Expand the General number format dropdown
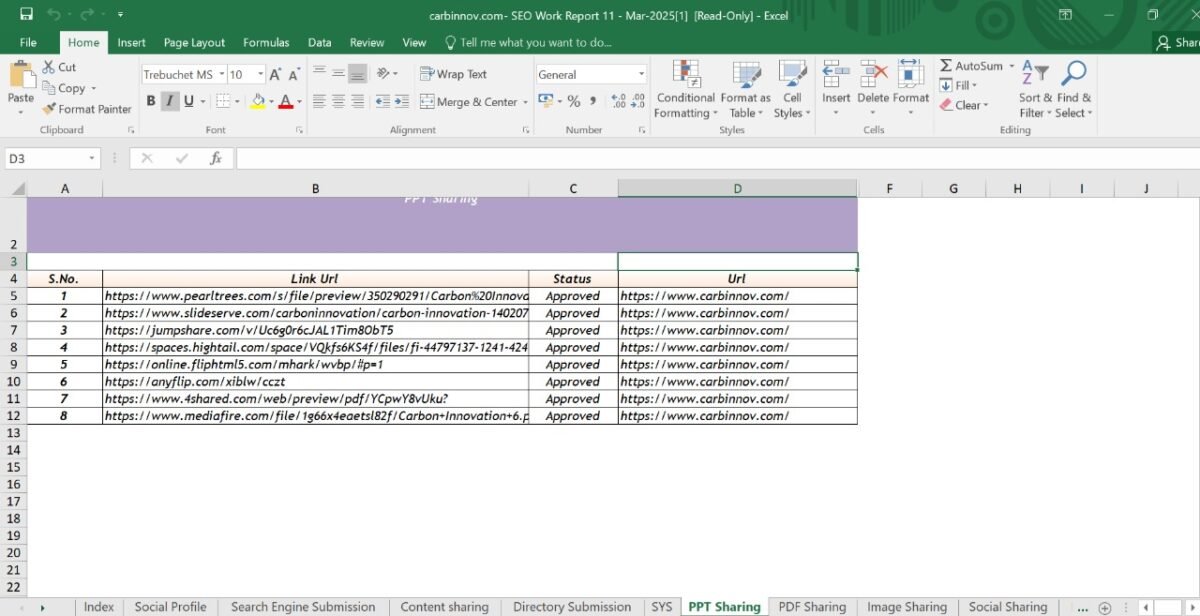 click(641, 75)
